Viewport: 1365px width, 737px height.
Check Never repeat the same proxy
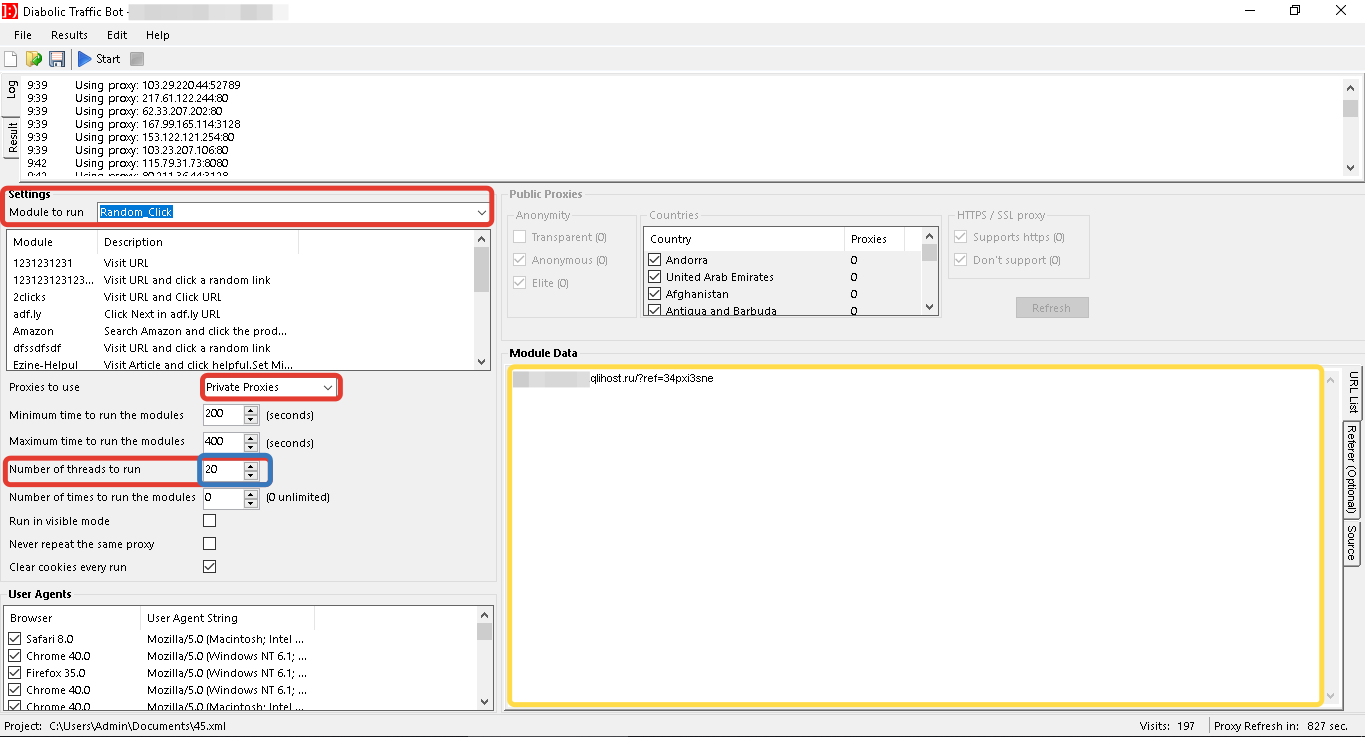coord(210,544)
